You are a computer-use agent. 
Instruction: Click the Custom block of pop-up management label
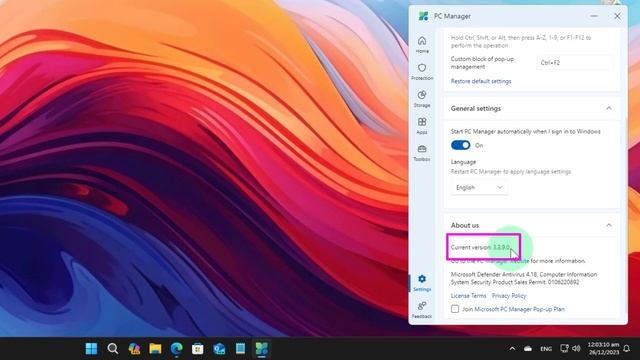tap(482, 63)
